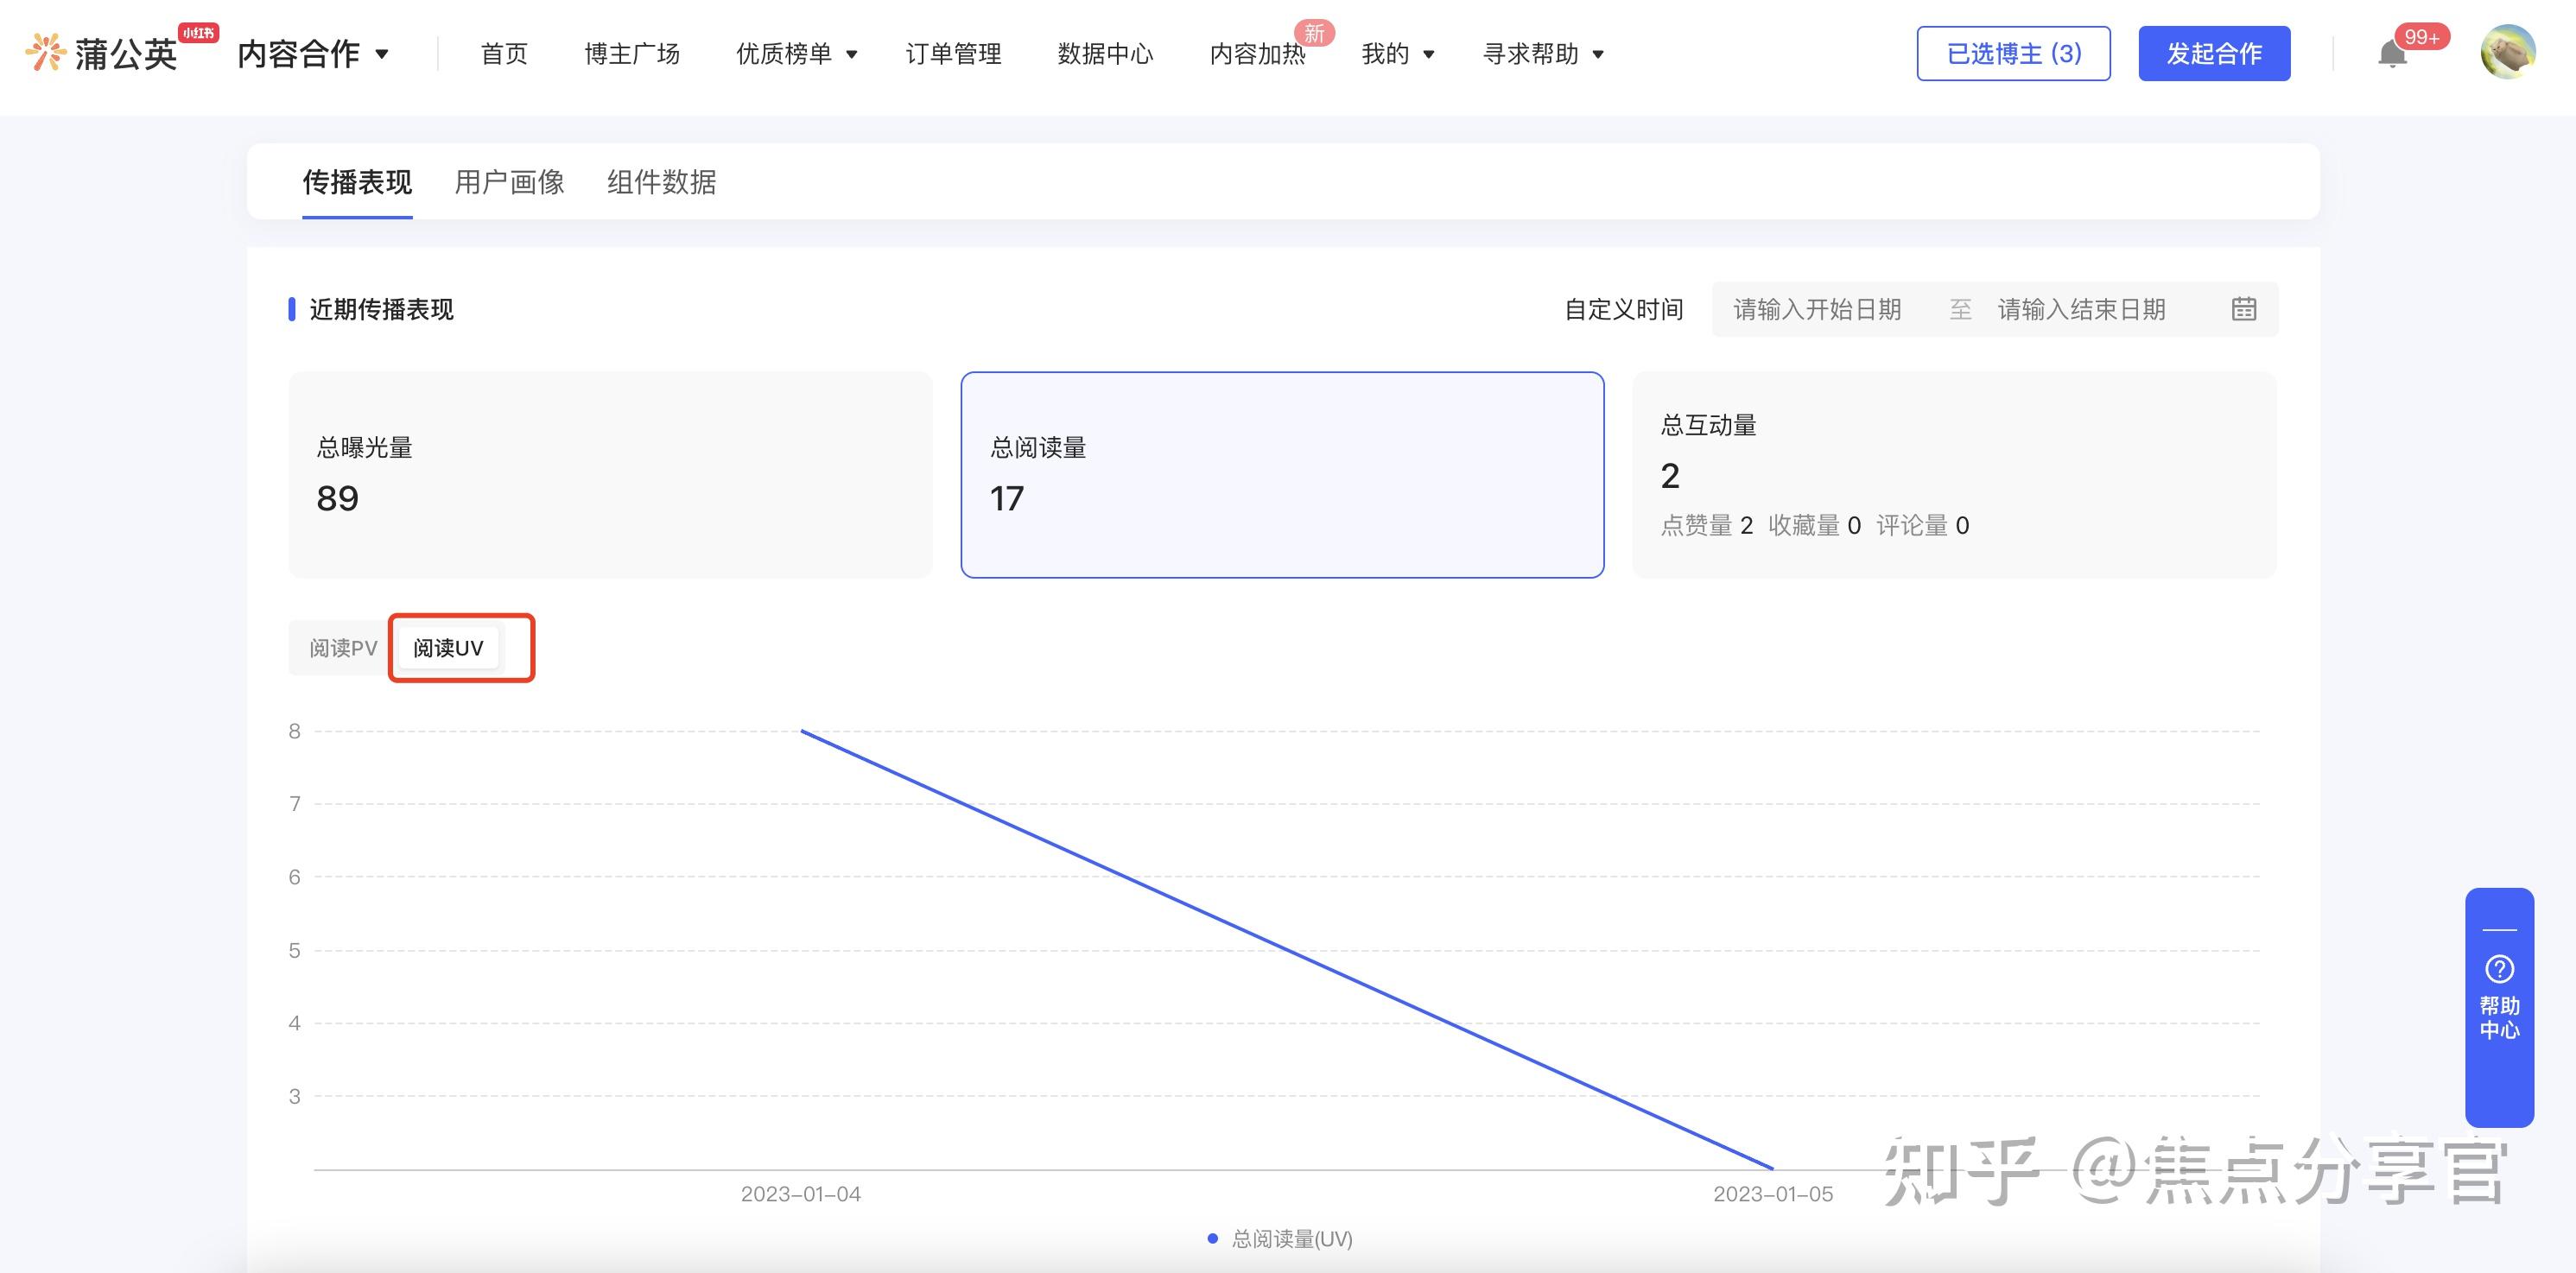Switch chart to 阅读PV
Screen dimensions: 2576x1273
coord(343,648)
